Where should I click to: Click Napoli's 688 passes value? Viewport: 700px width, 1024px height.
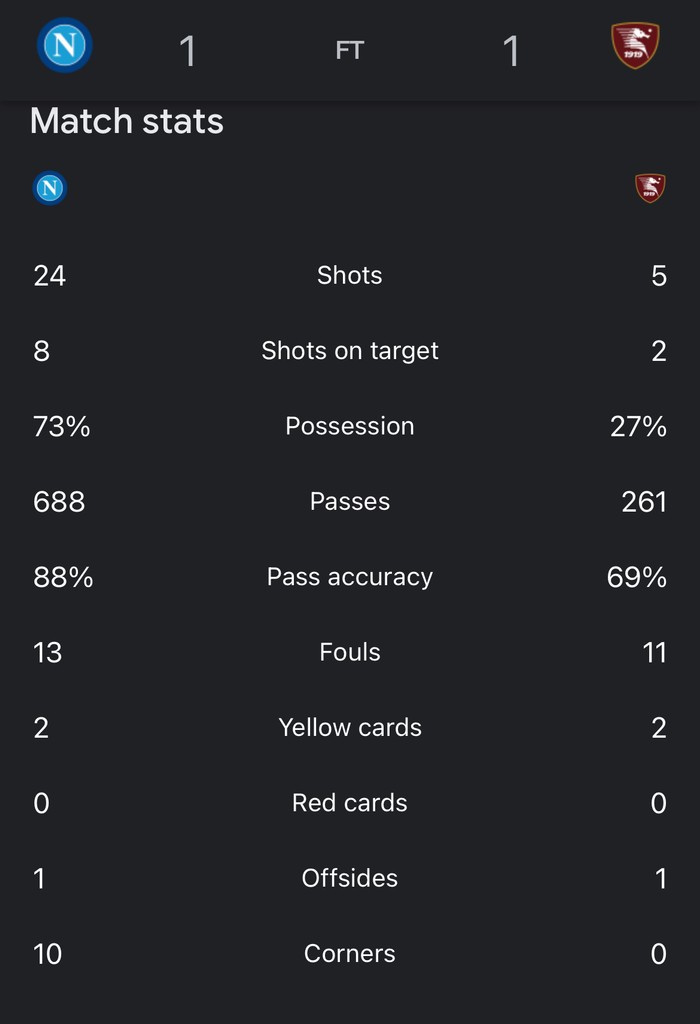(x=59, y=502)
